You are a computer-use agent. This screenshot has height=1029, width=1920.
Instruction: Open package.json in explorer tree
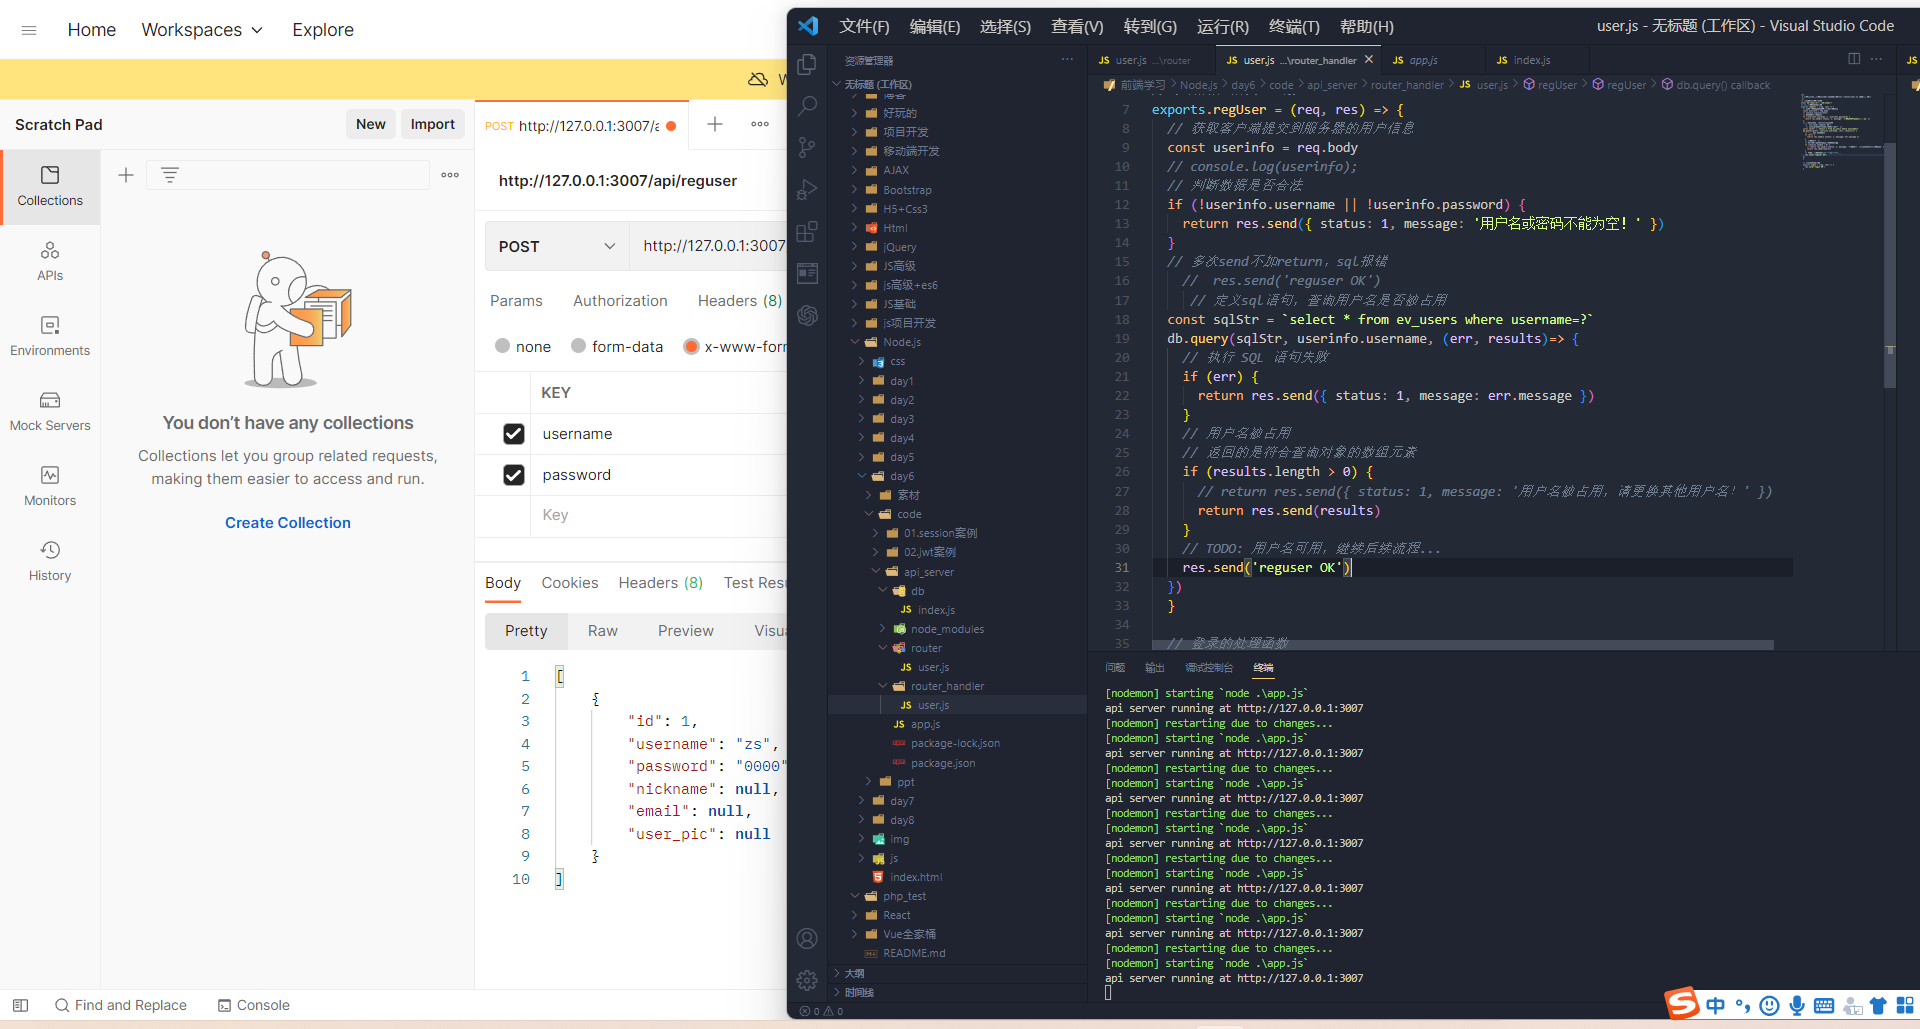tap(943, 763)
